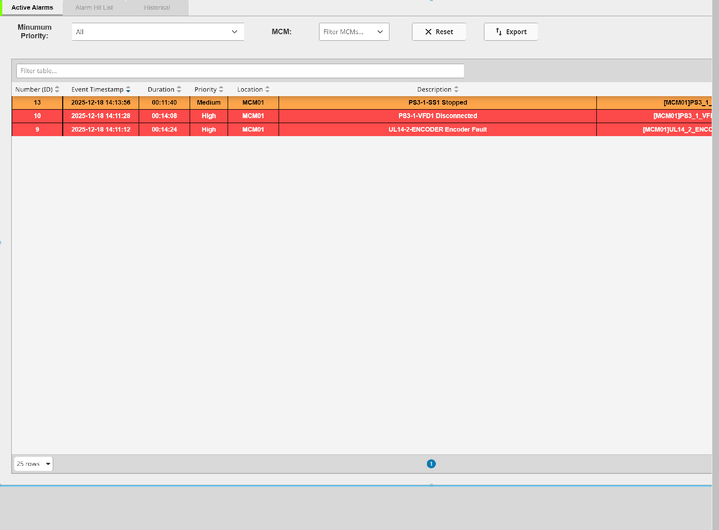
Task: Sort table by Priority column icon
Action: pyautogui.click(x=221, y=90)
